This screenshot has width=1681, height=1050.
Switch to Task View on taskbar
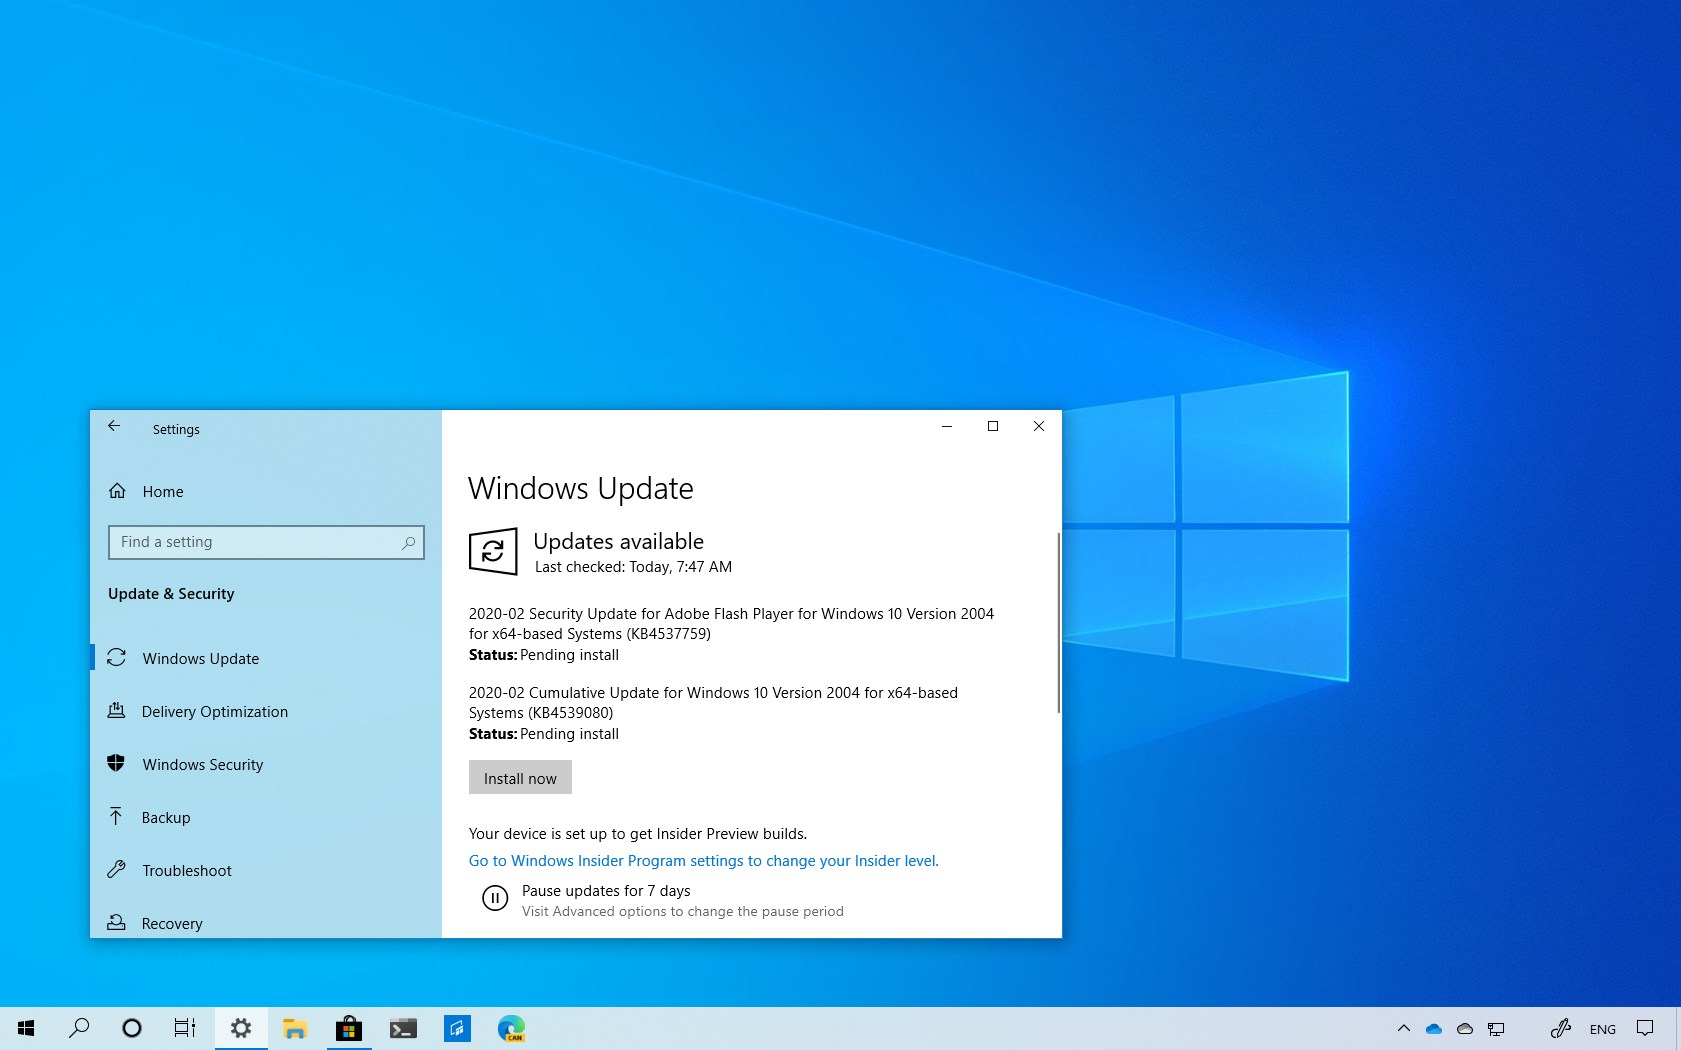click(x=184, y=1028)
